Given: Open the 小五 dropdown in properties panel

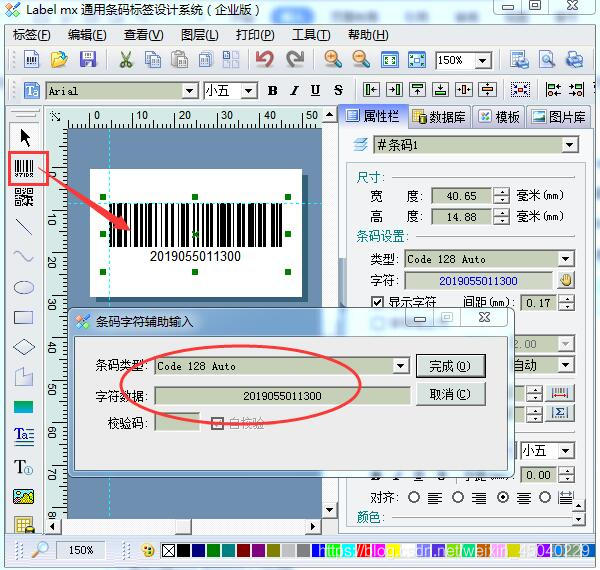Looking at the screenshot, I should tap(566, 451).
